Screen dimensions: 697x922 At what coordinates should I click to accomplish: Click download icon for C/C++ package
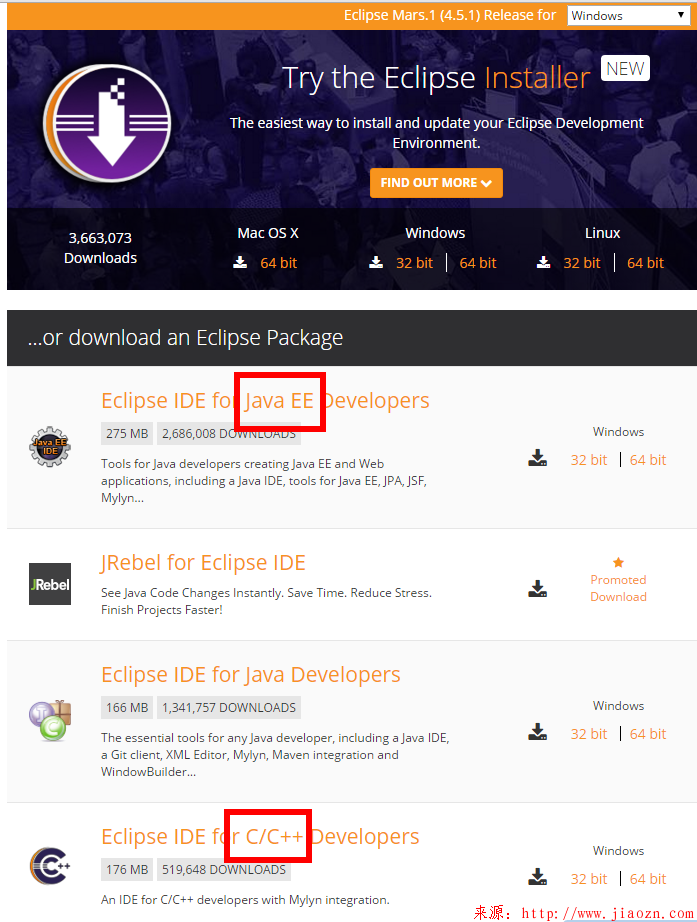538,877
